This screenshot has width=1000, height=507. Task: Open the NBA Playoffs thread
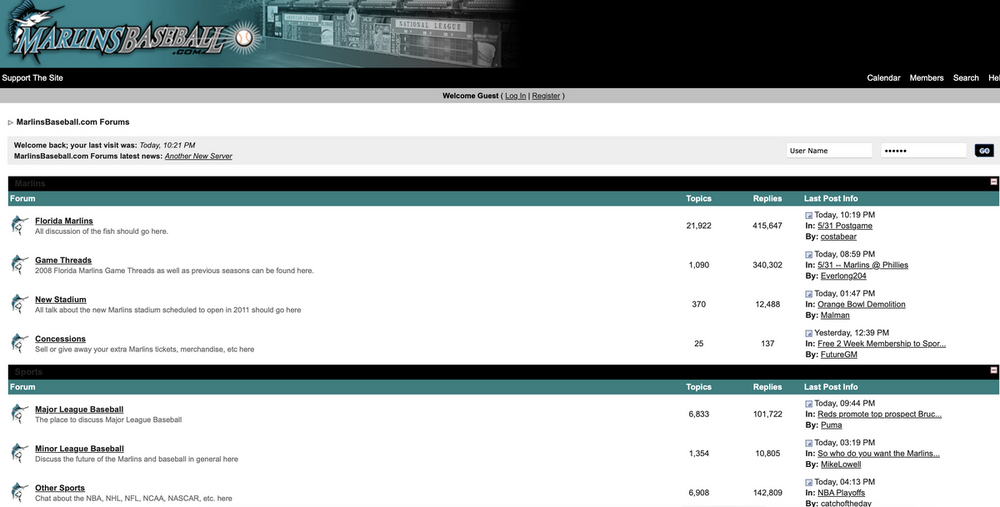841,493
